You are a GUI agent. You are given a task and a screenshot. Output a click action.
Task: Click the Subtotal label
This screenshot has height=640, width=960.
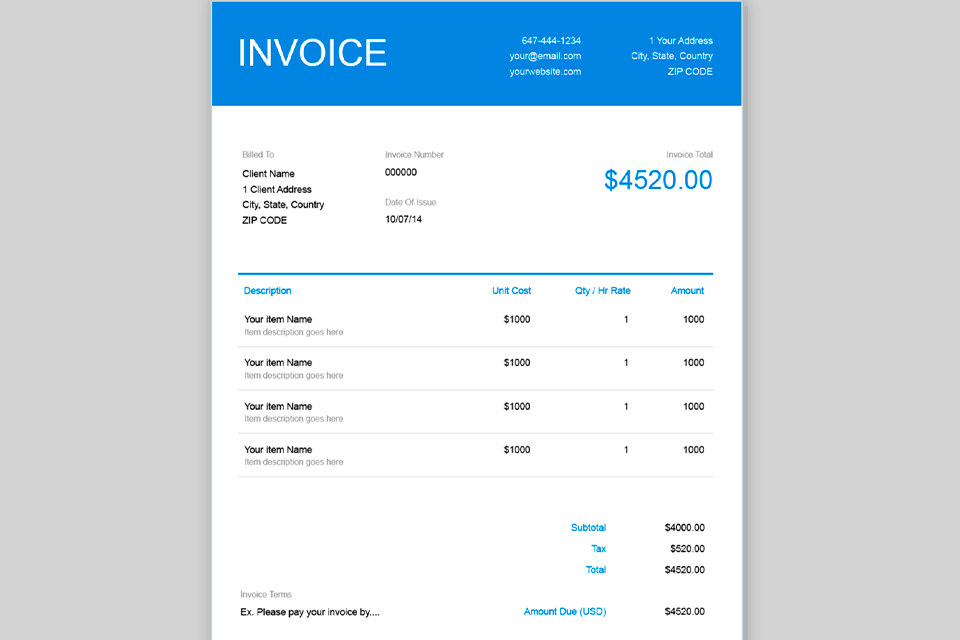(588, 527)
